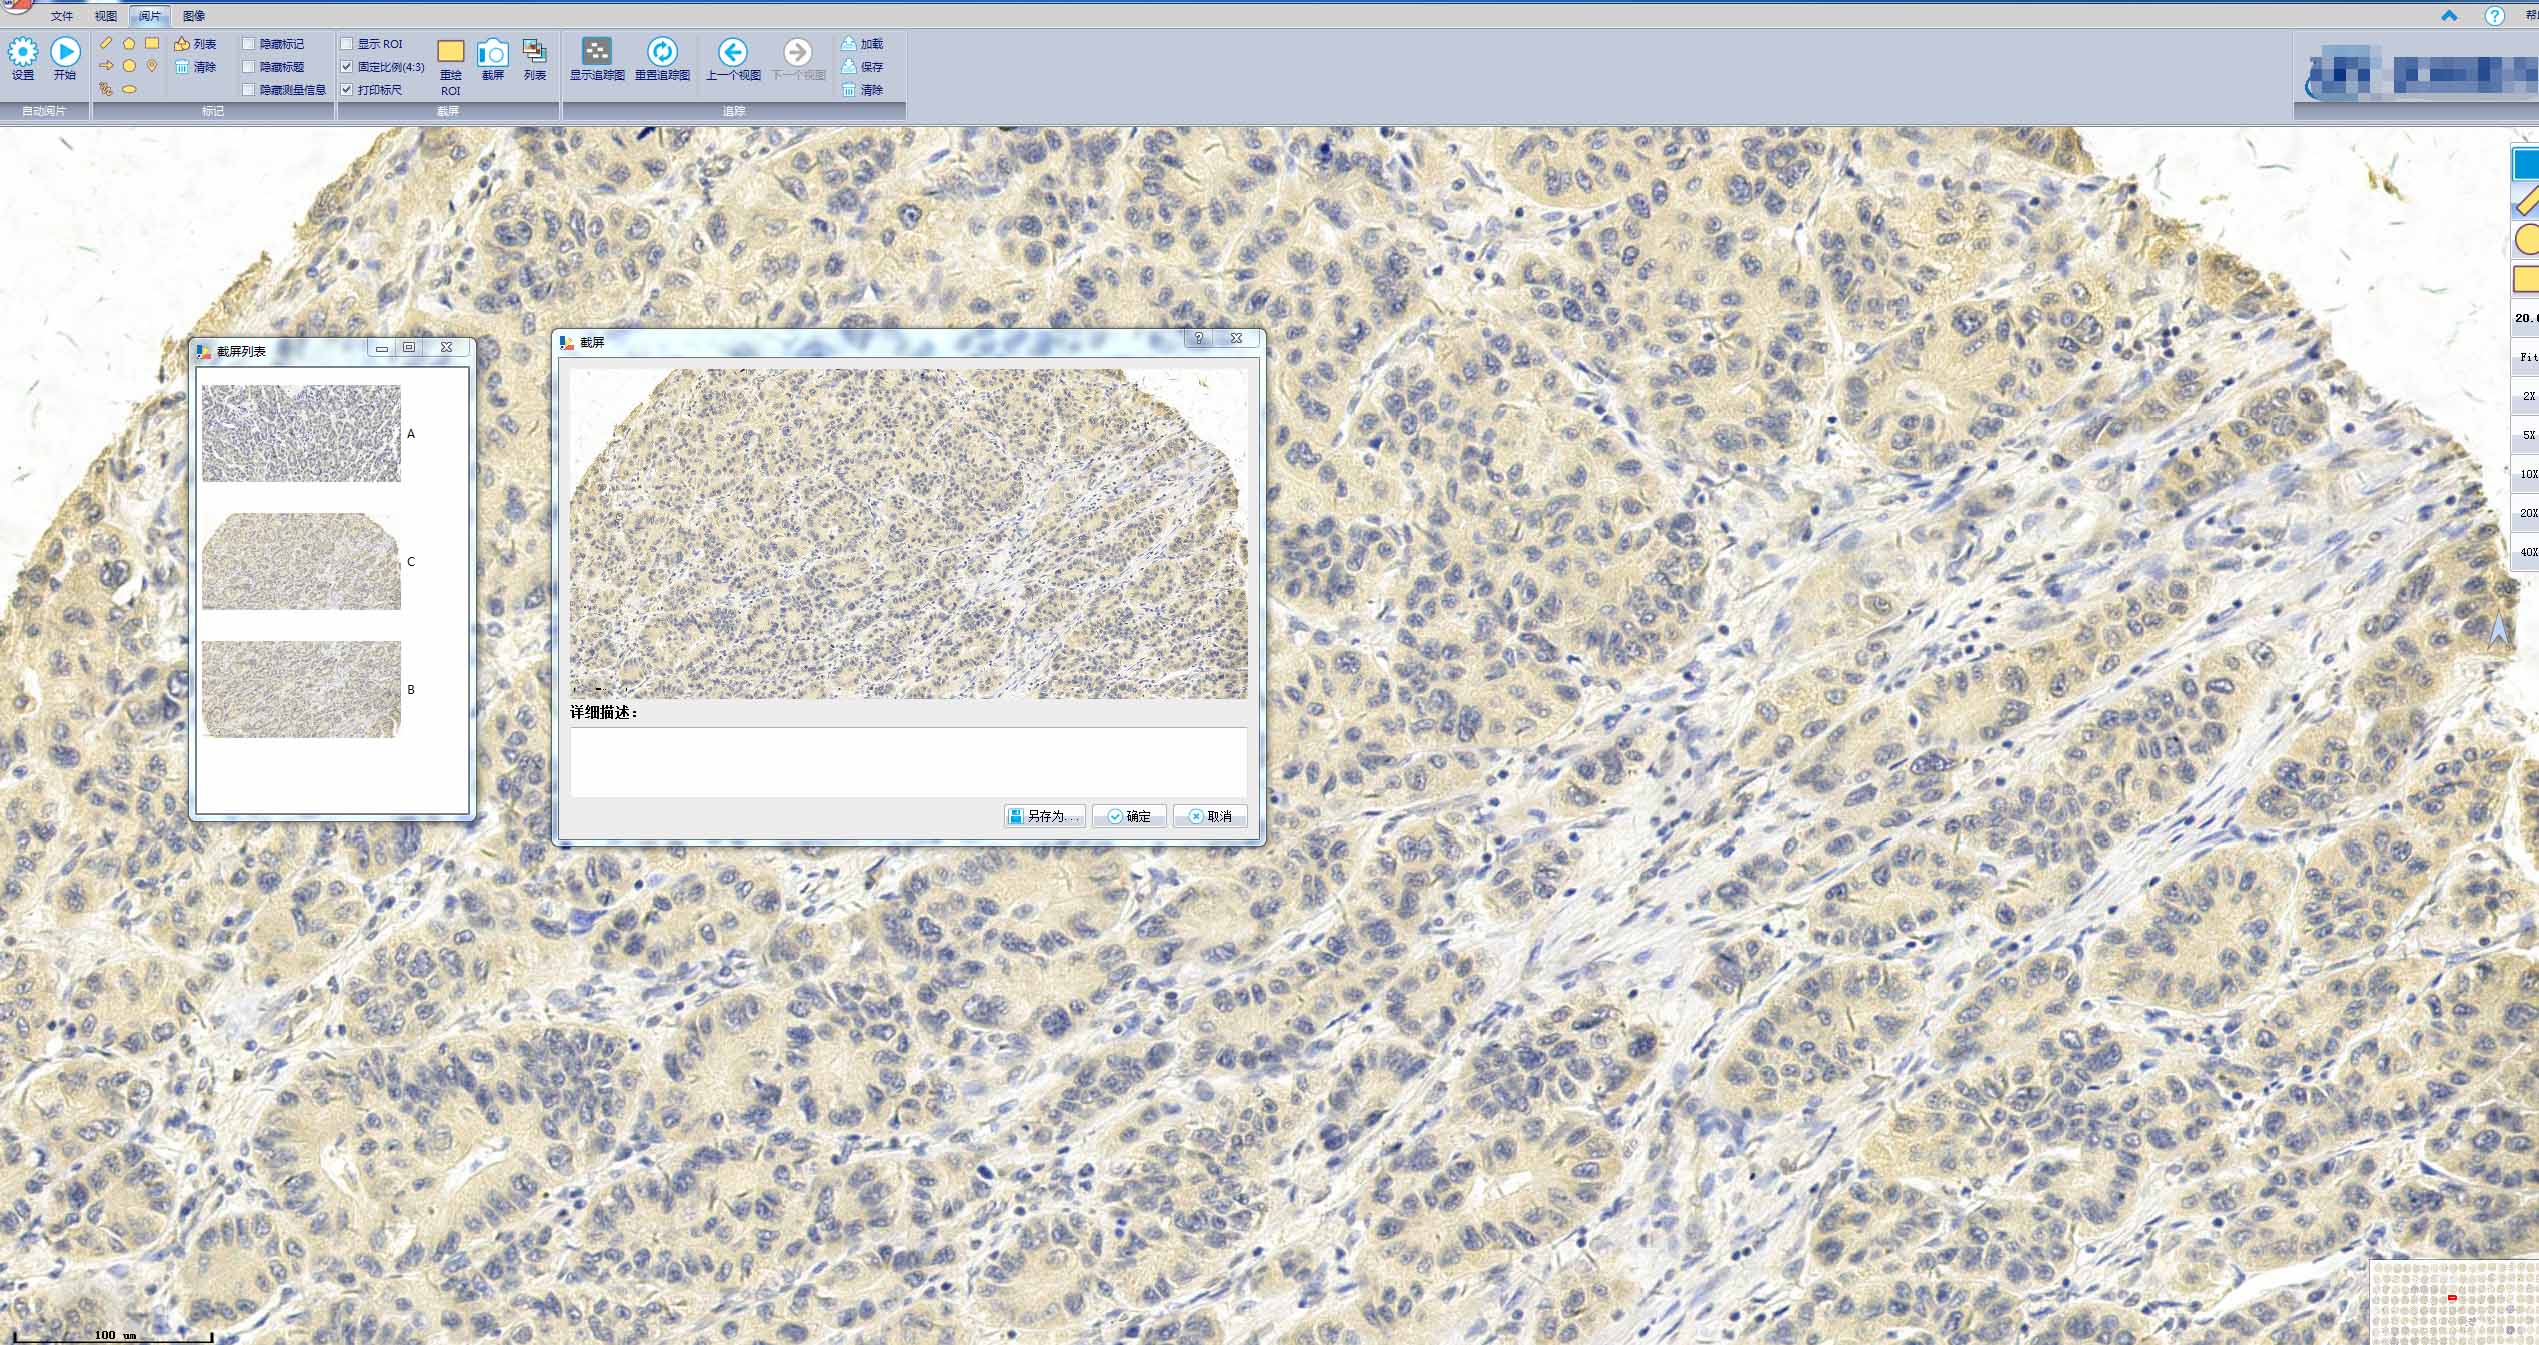Confirm the screenshot with 确定
This screenshot has width=2539, height=1345.
(x=1129, y=816)
